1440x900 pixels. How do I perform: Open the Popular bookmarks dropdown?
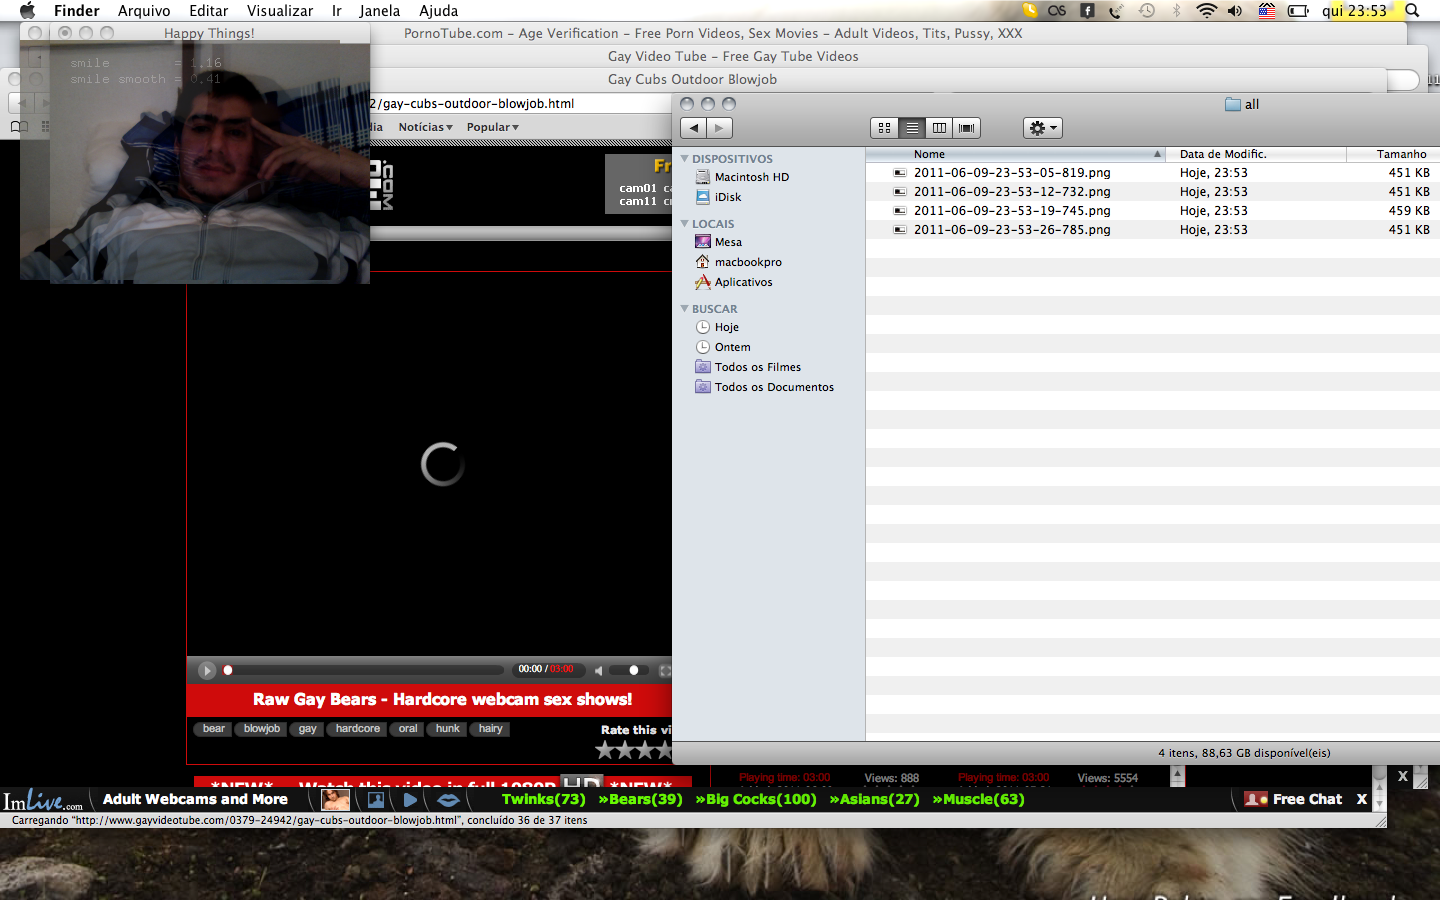(x=492, y=127)
